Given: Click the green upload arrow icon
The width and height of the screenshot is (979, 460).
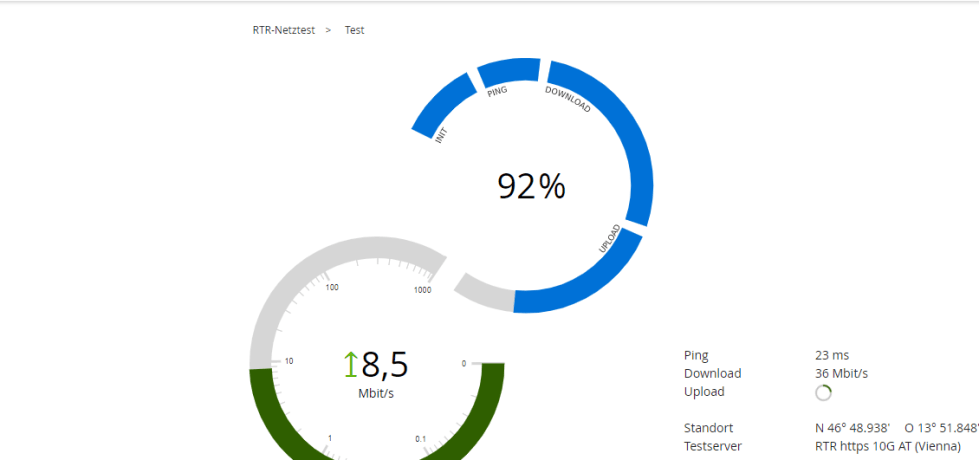Looking at the screenshot, I should click(350, 365).
